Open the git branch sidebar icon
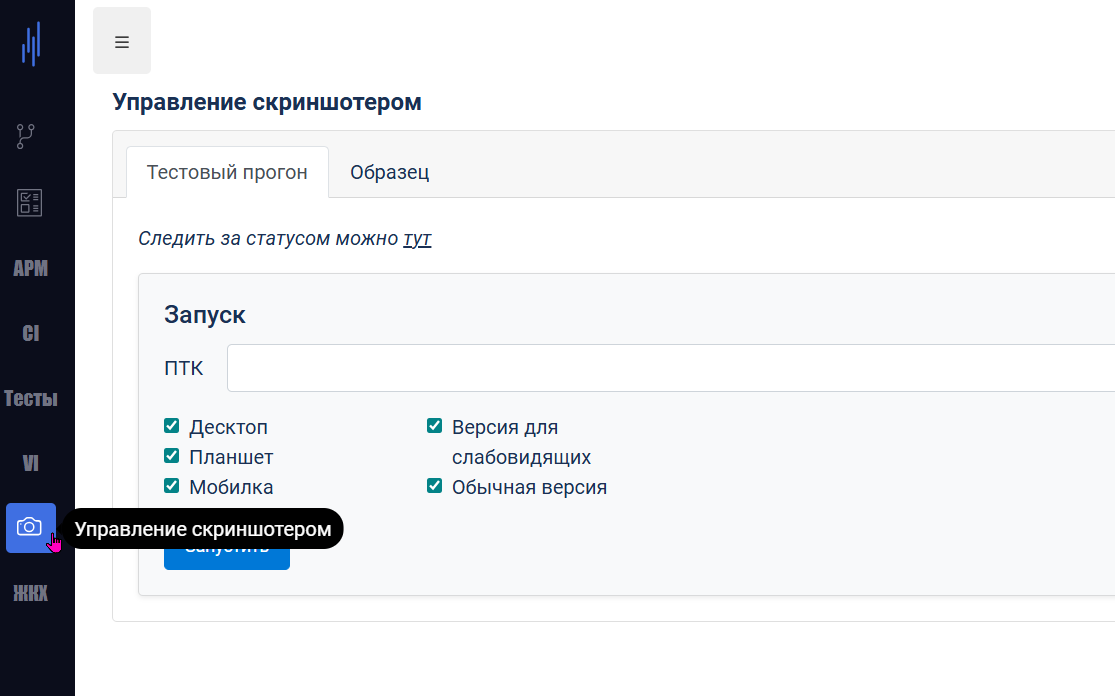This screenshot has height=696, width=1115. (26, 136)
